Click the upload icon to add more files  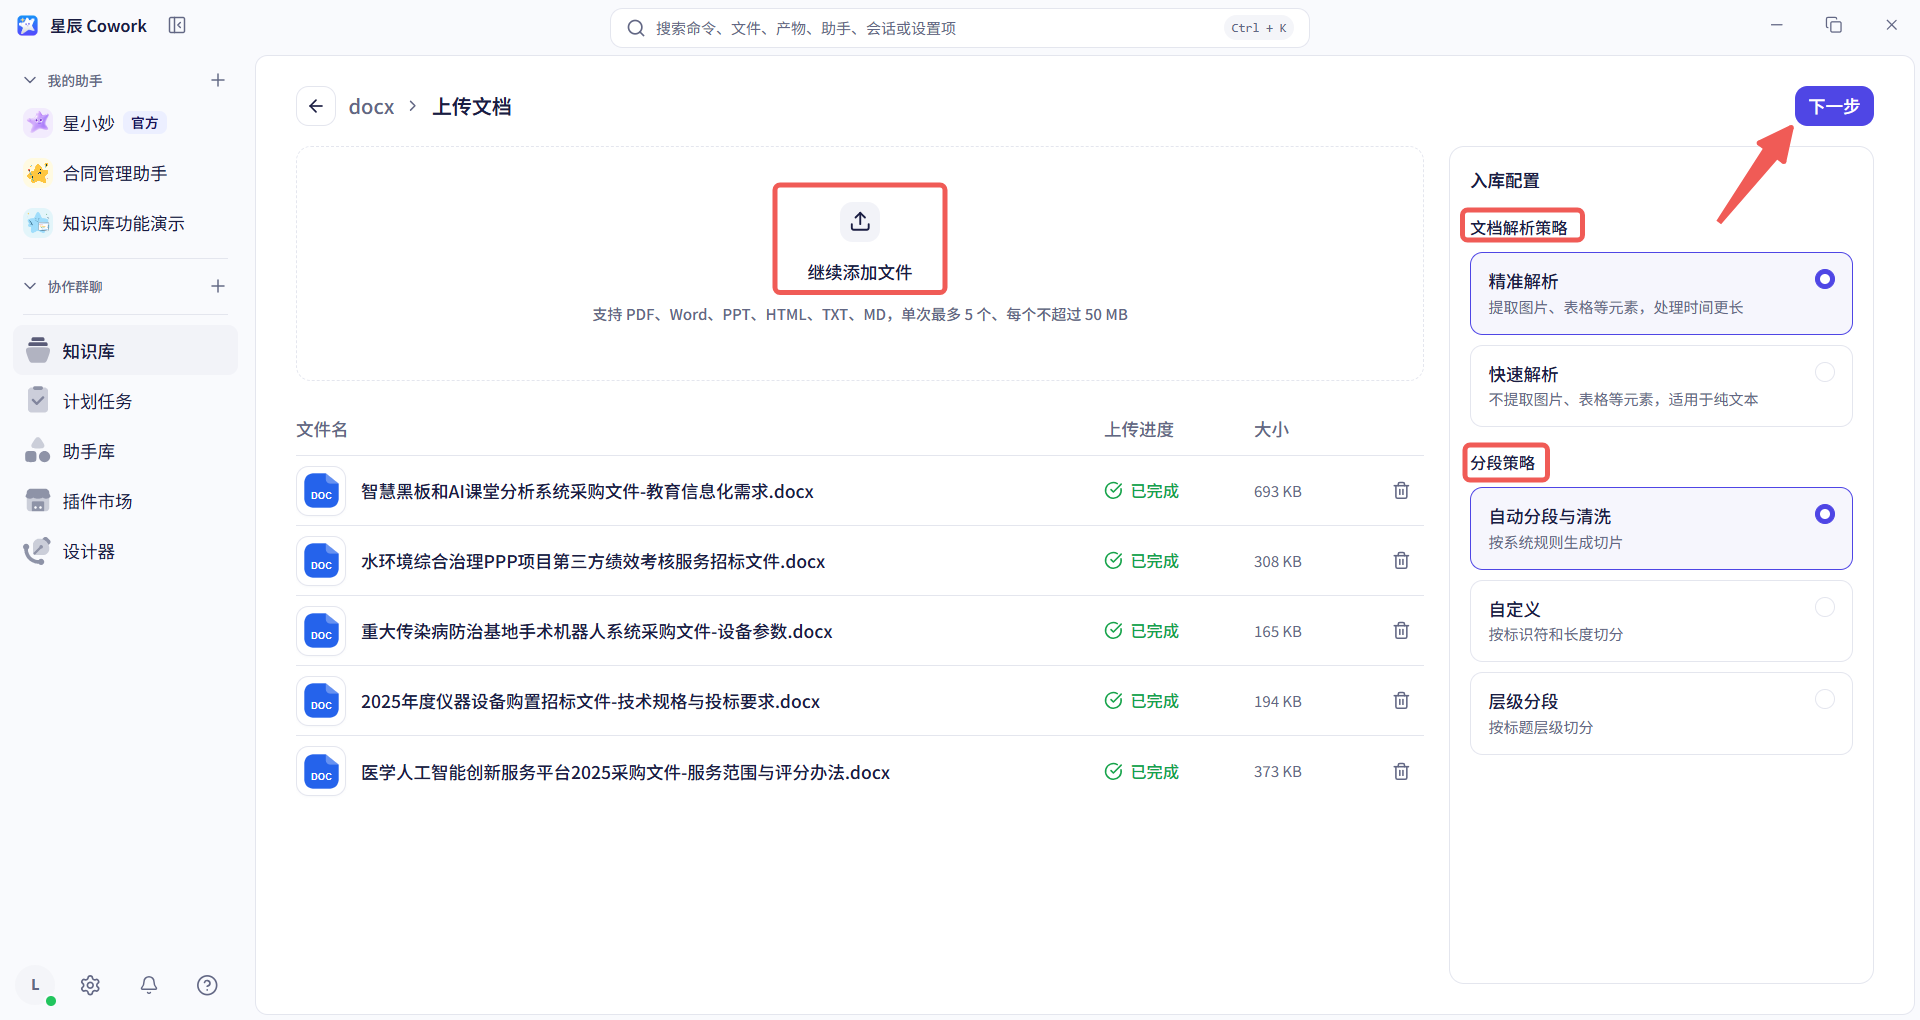tap(860, 222)
